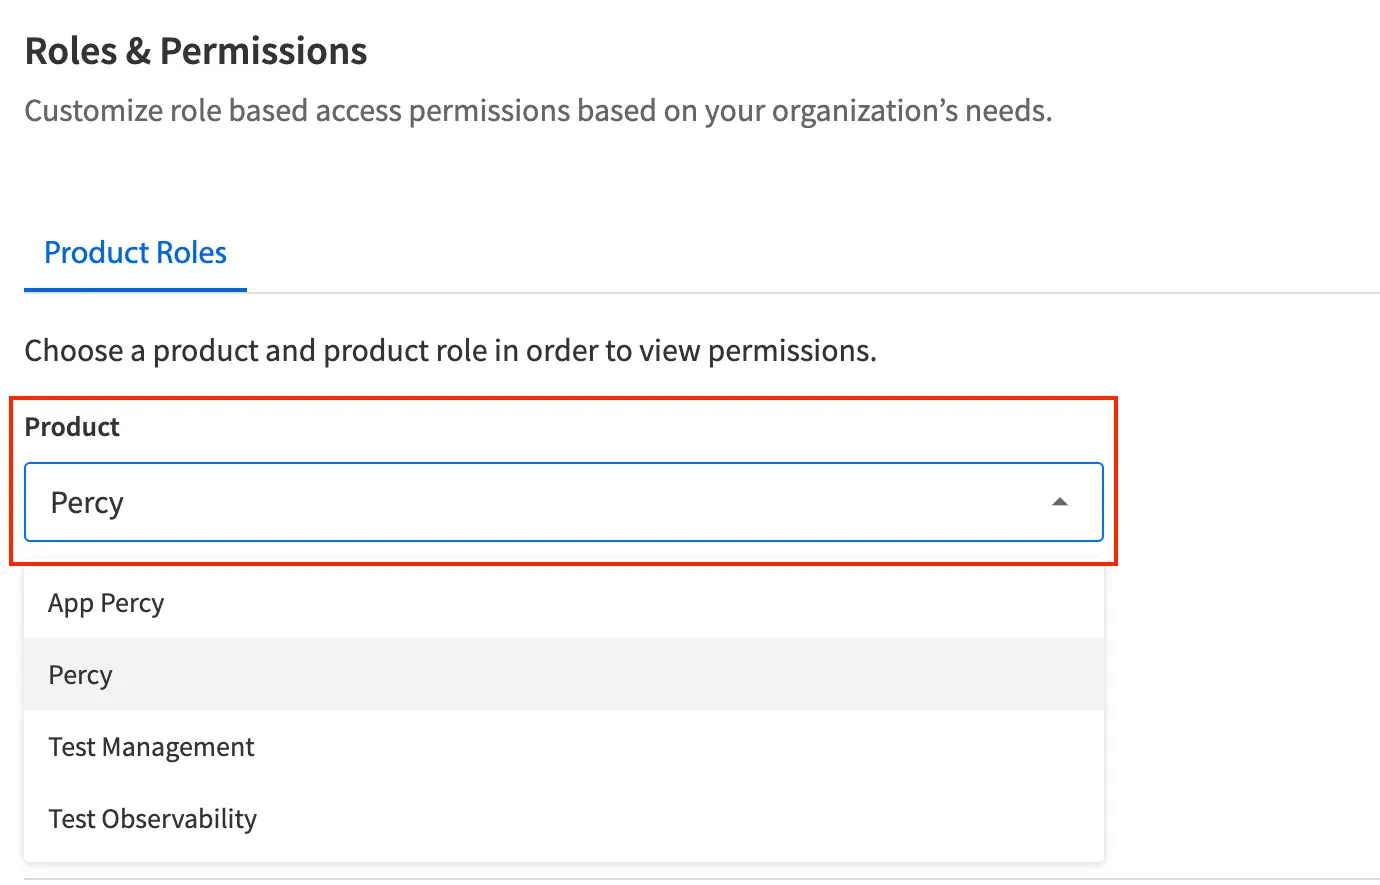Screen dimensions: 1380x885
Task: Collapse the Product dropdown using the caret arrow
Action: pos(1060,502)
